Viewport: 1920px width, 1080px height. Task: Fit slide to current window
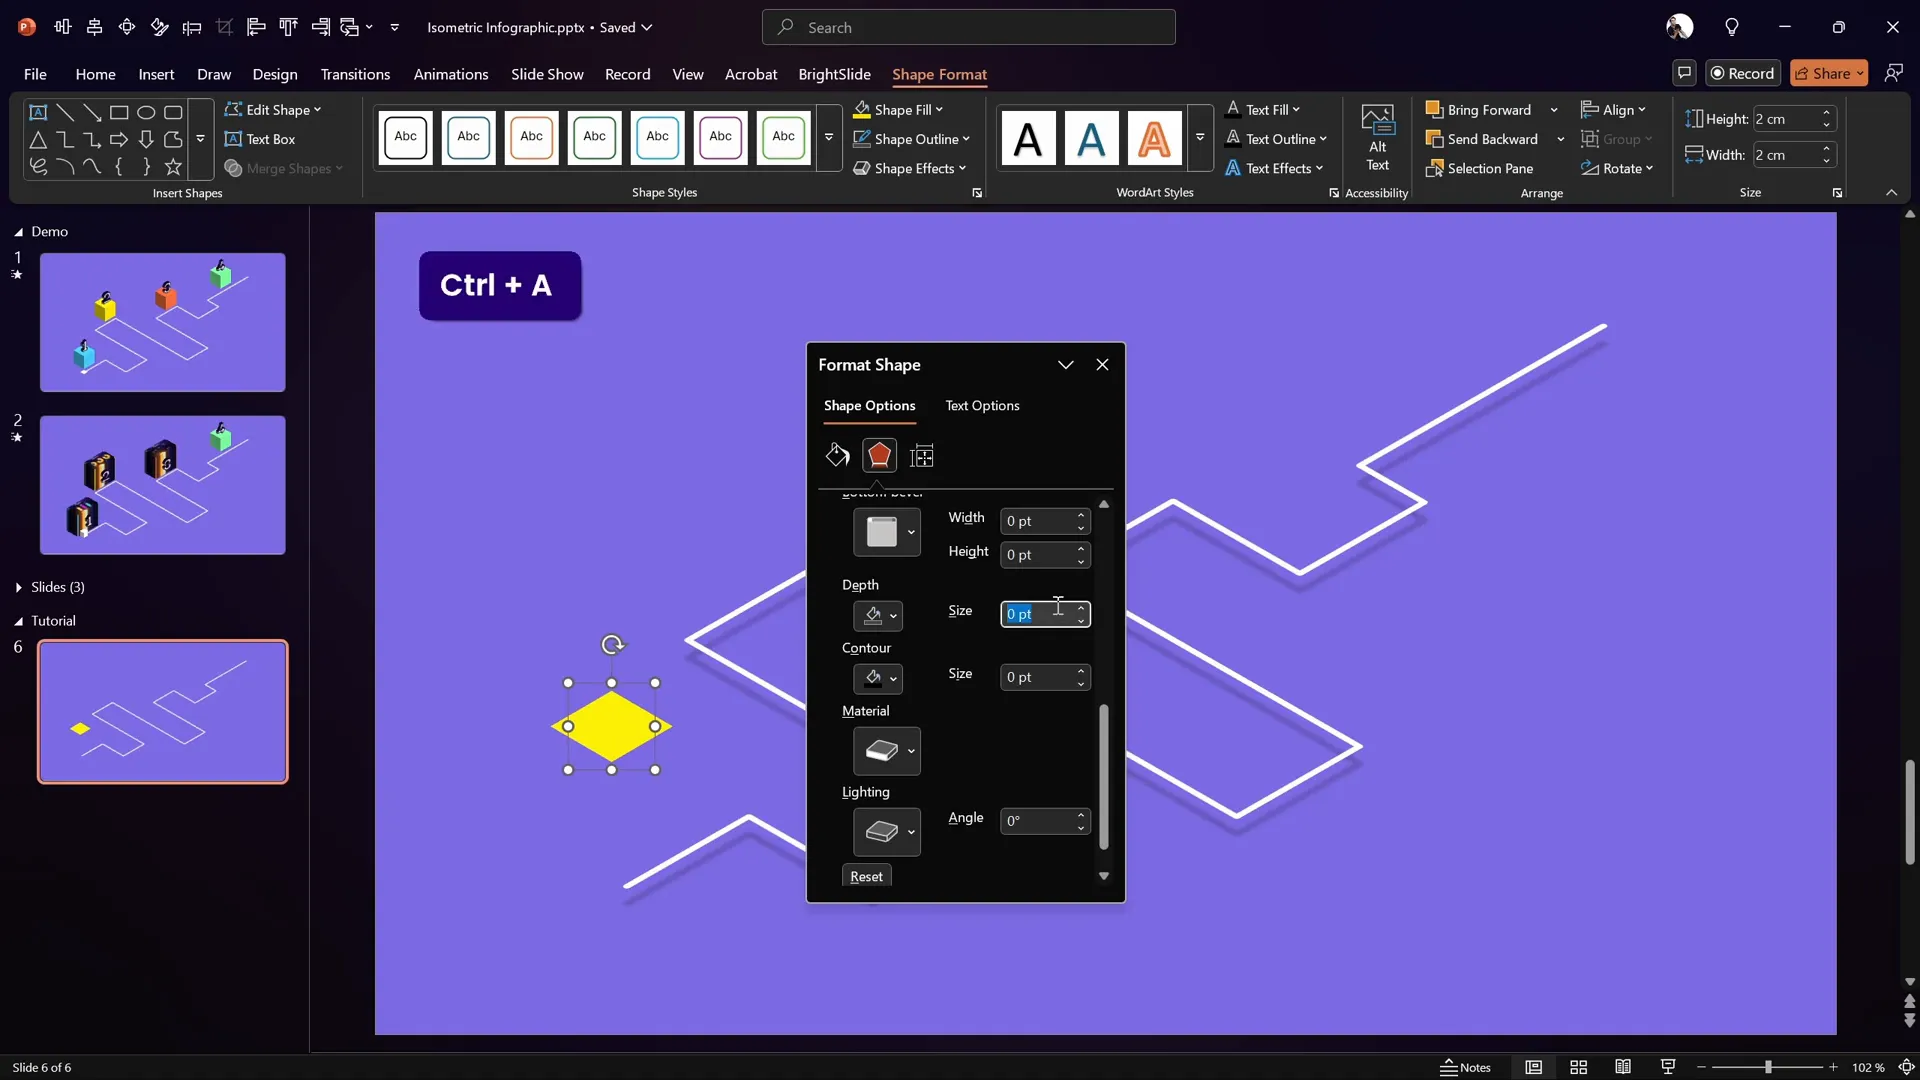pos(1906,1067)
